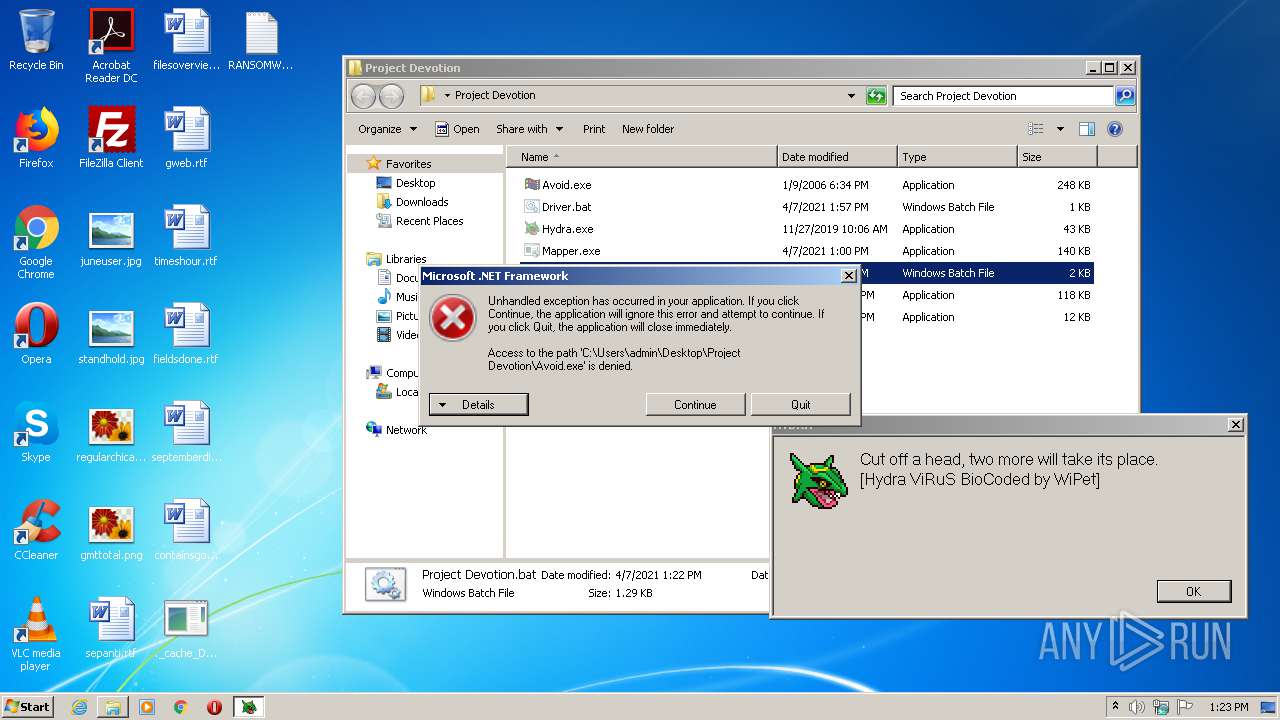The width and height of the screenshot is (1280, 720).
Task: Click the Explorer search magnifier icon
Action: tap(1125, 96)
